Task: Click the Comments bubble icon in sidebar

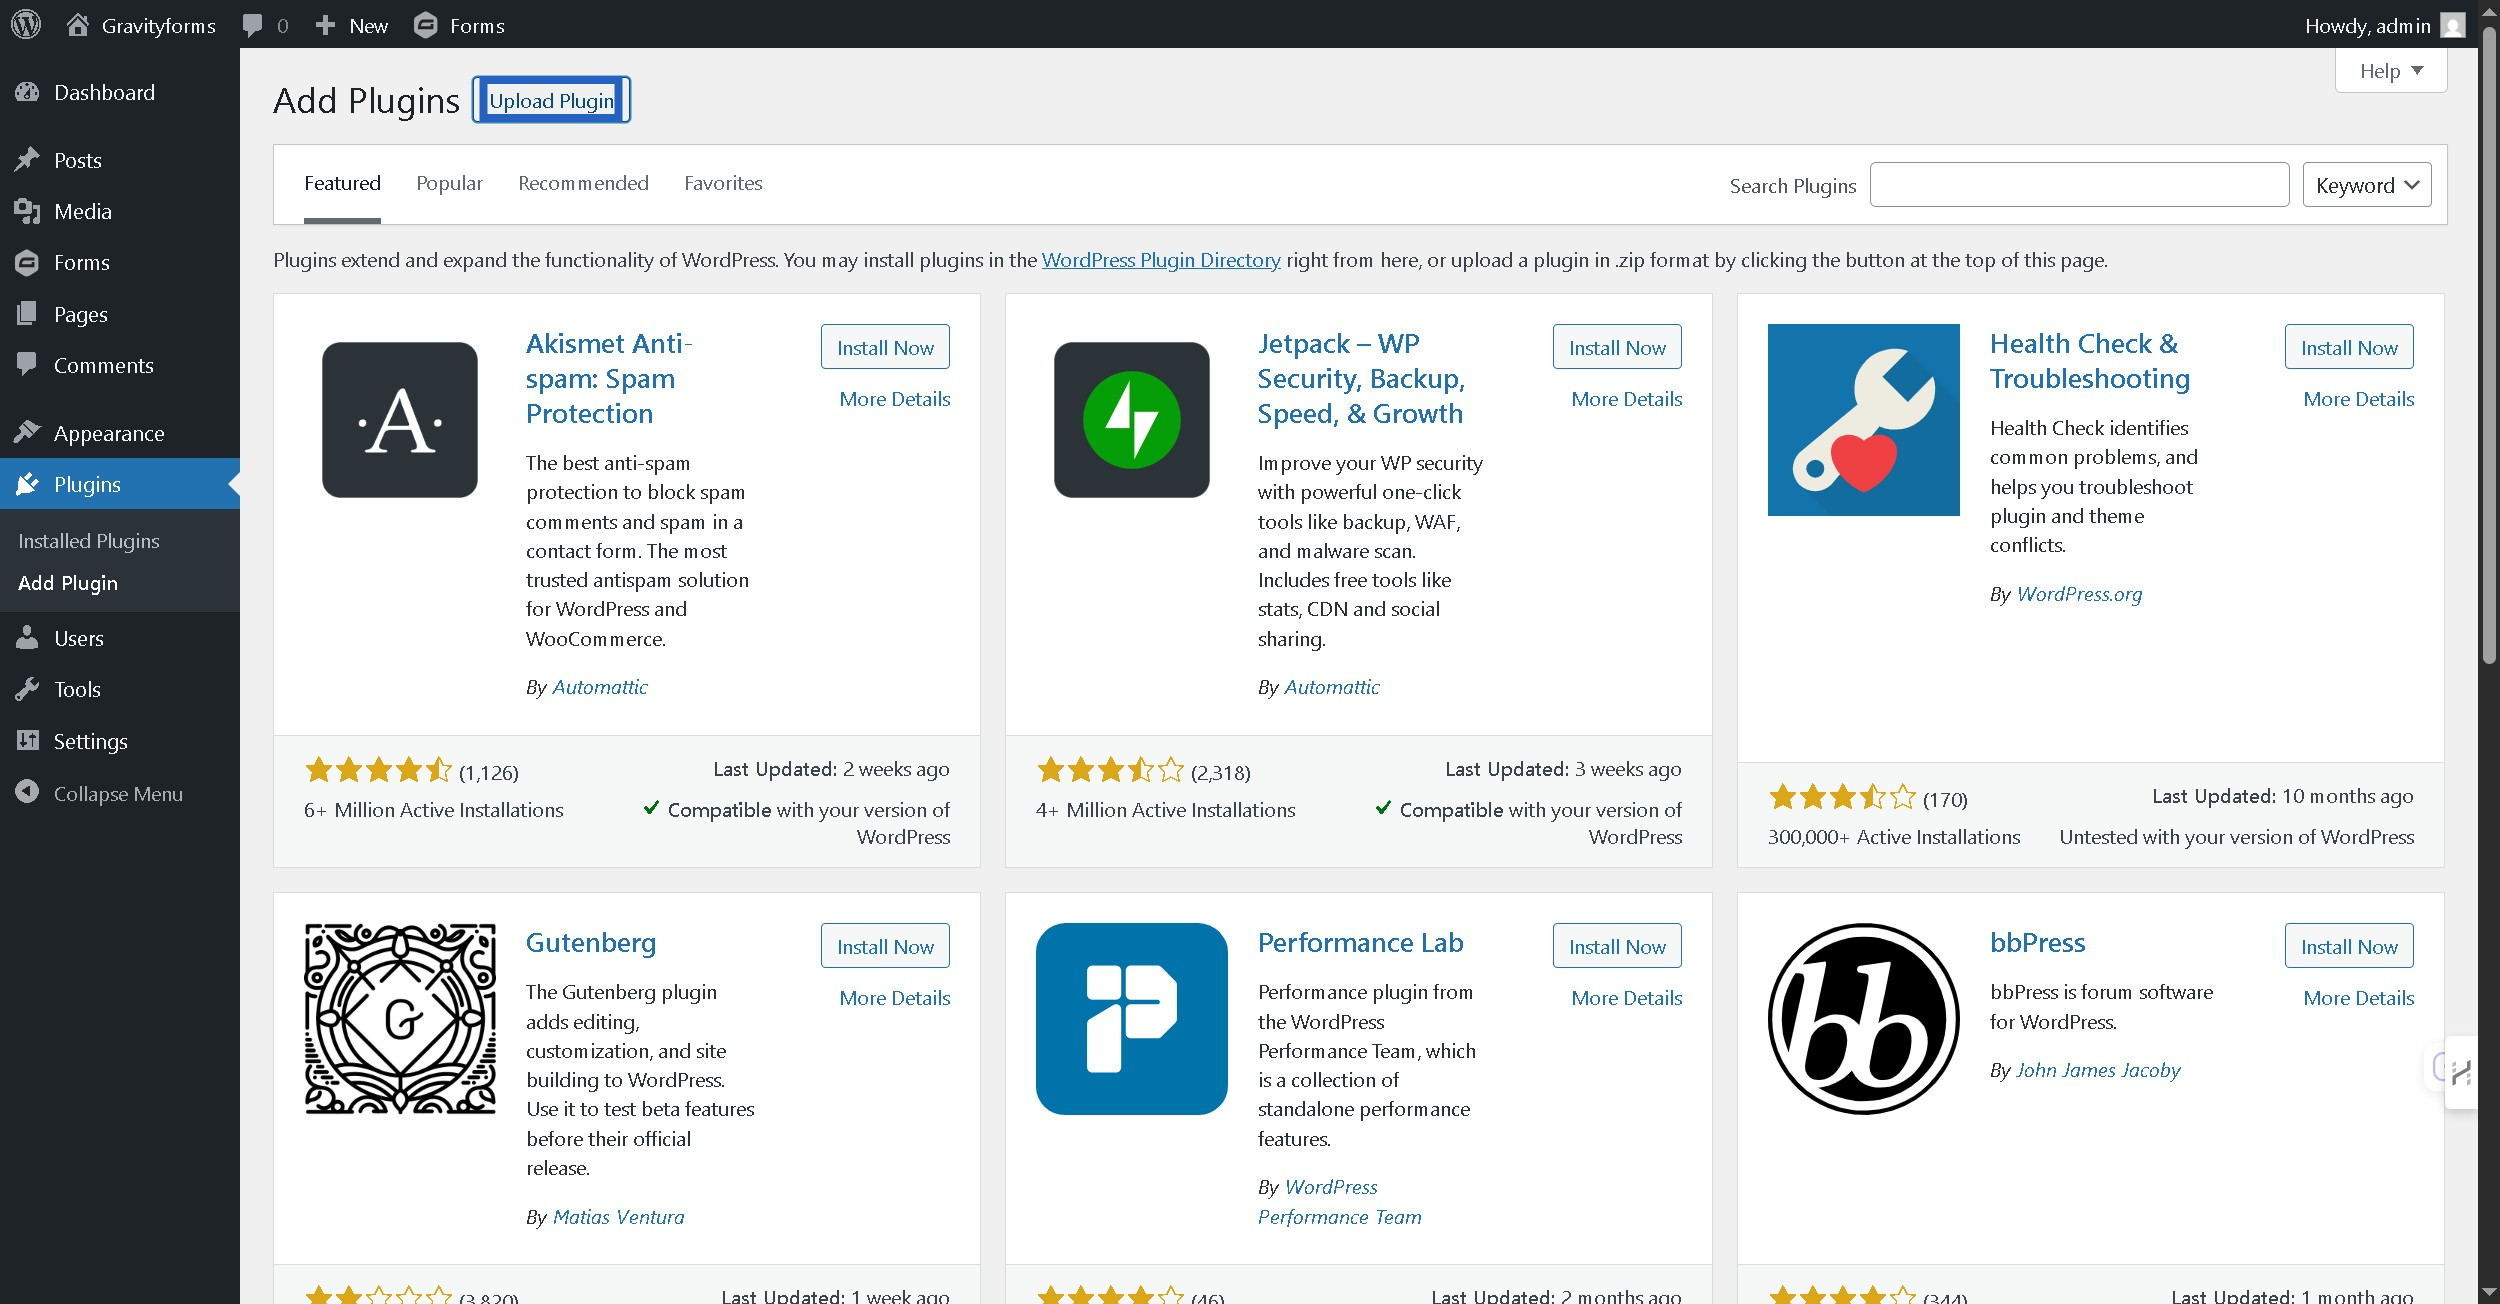Action: pos(27,365)
